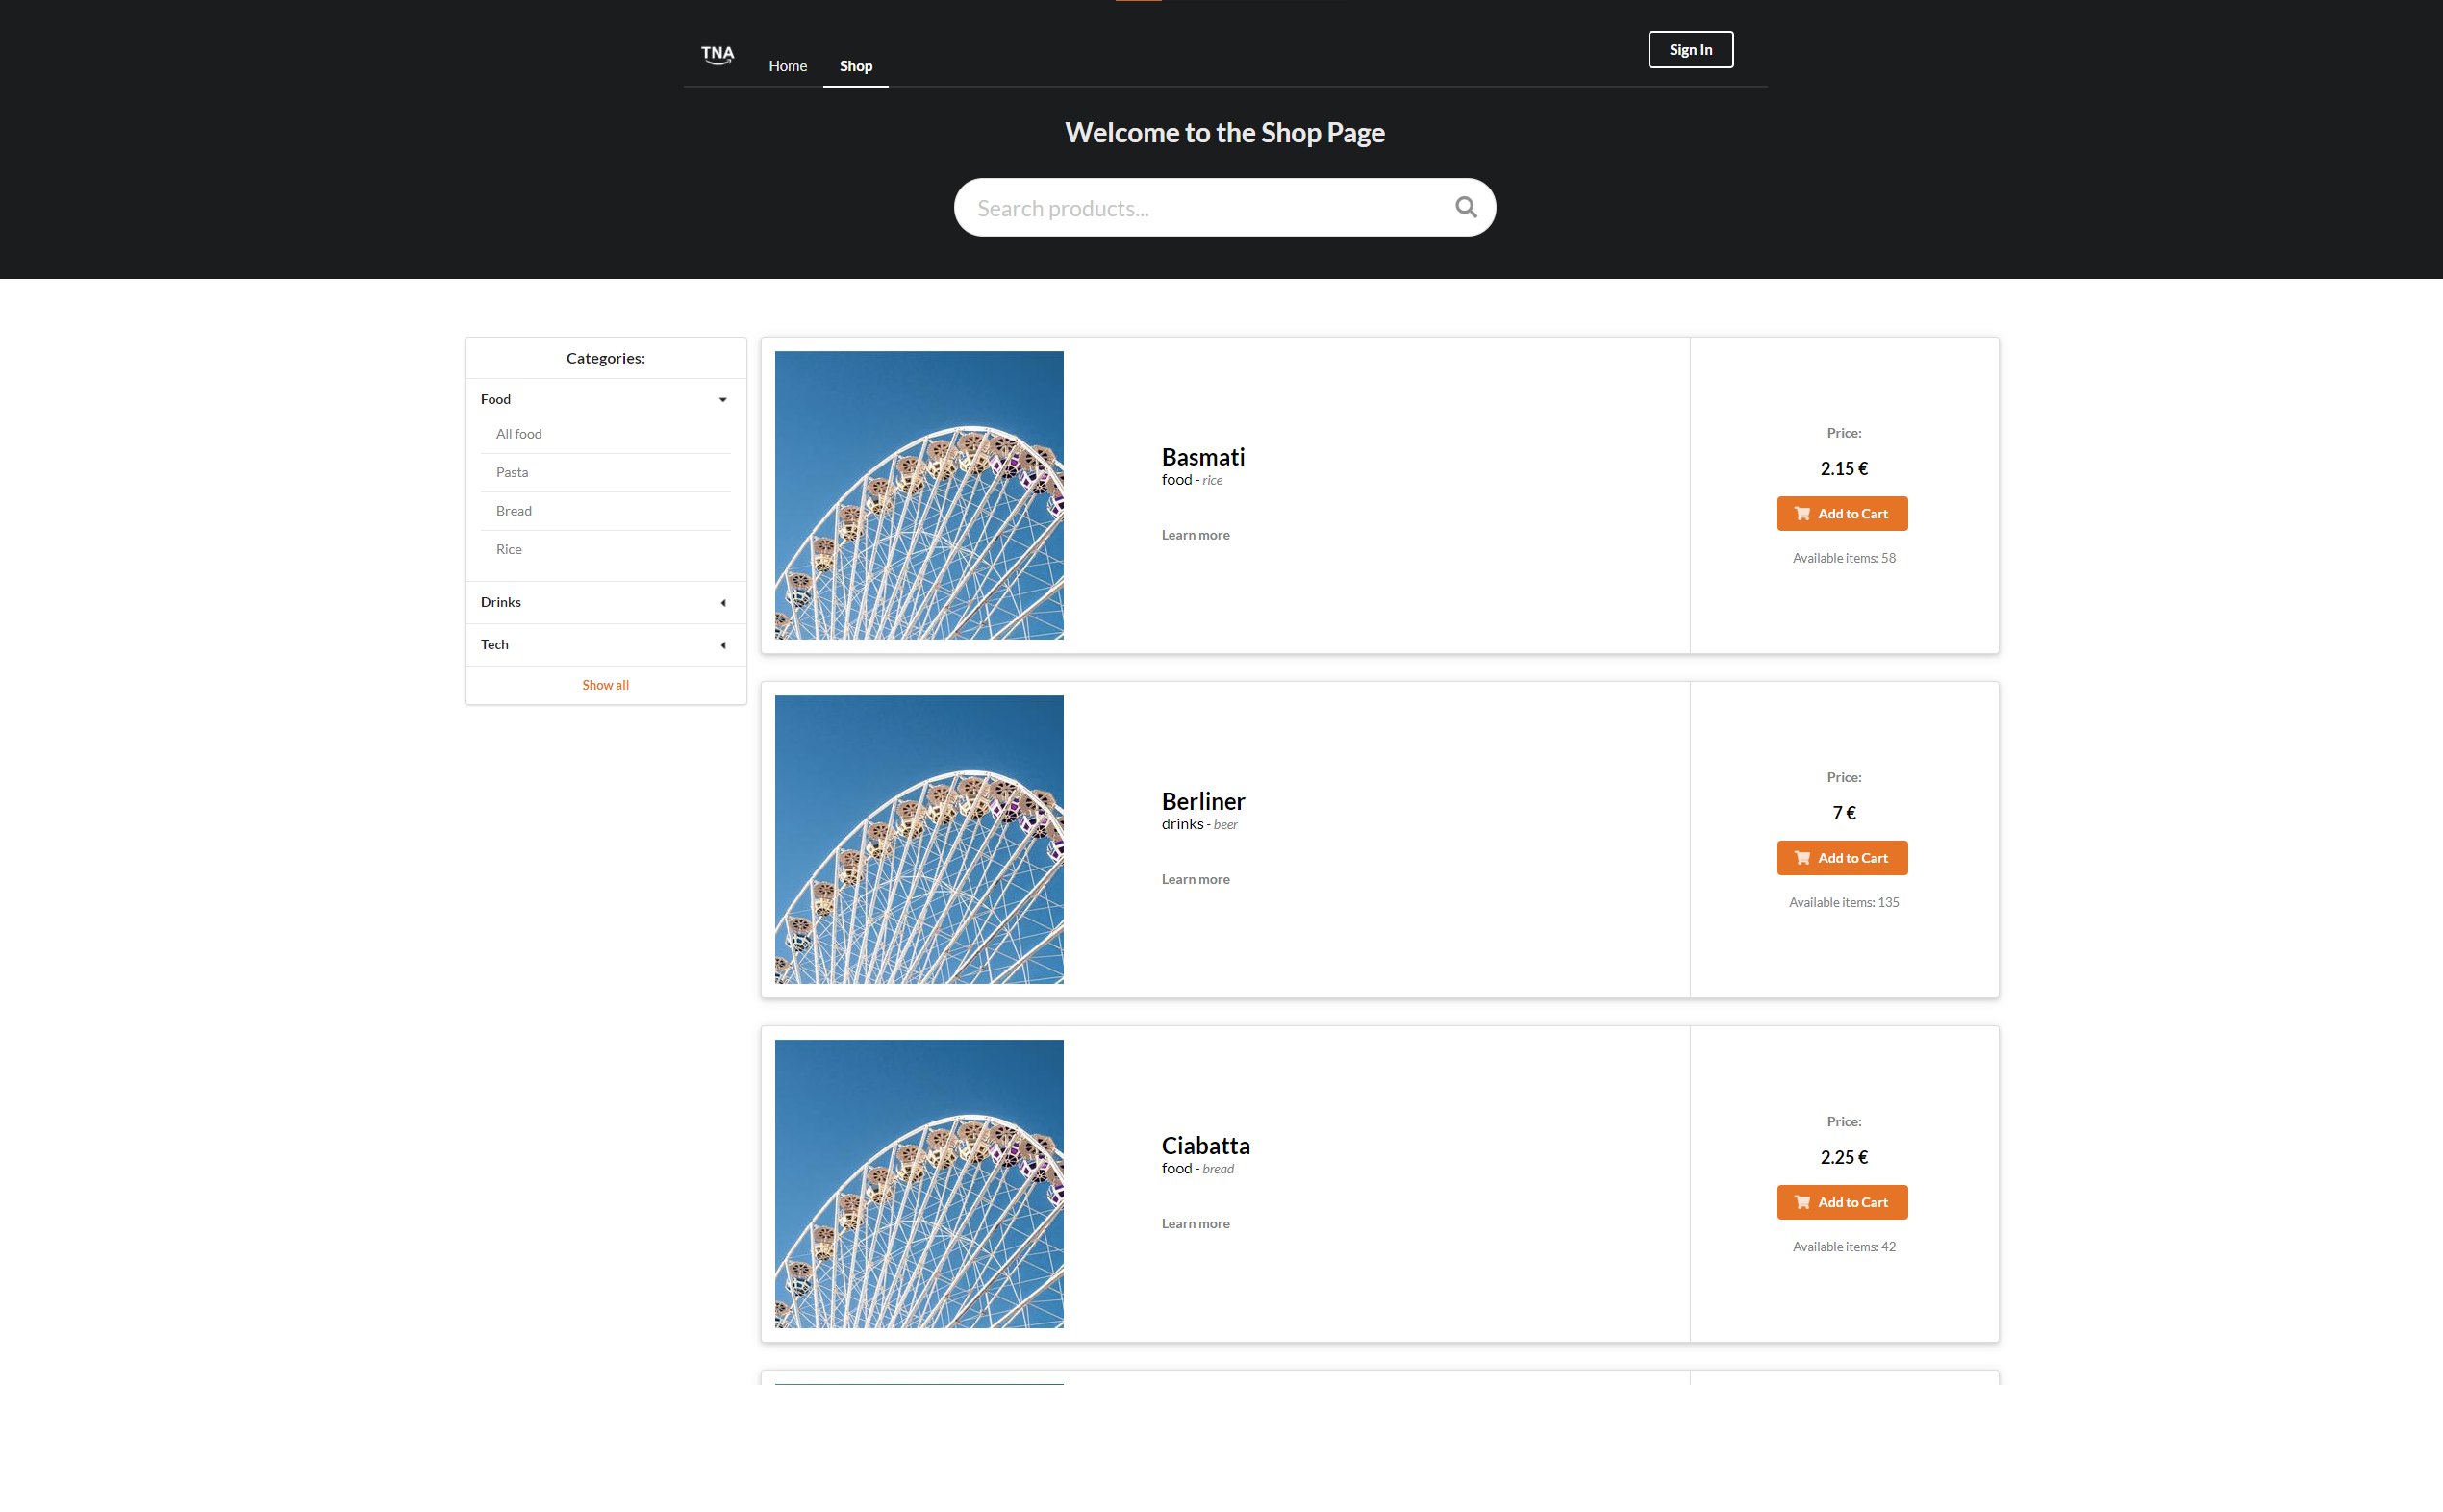
Task: Open Learn more for Basmati
Action: [x=1195, y=535]
